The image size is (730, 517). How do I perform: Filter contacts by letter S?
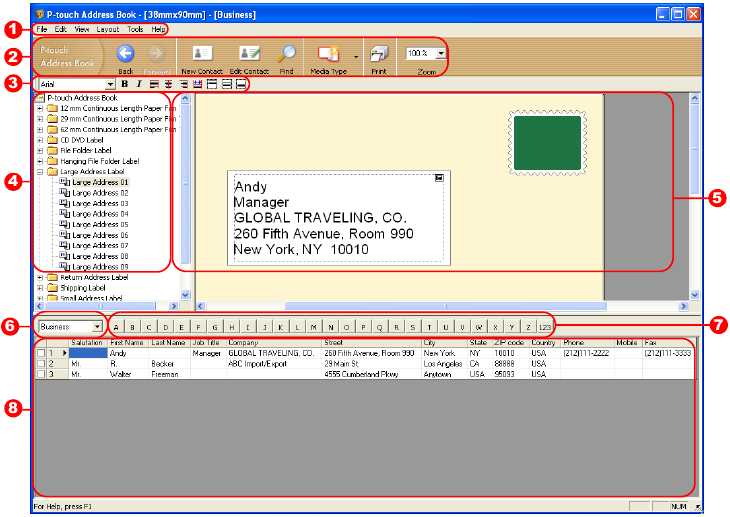[412, 327]
